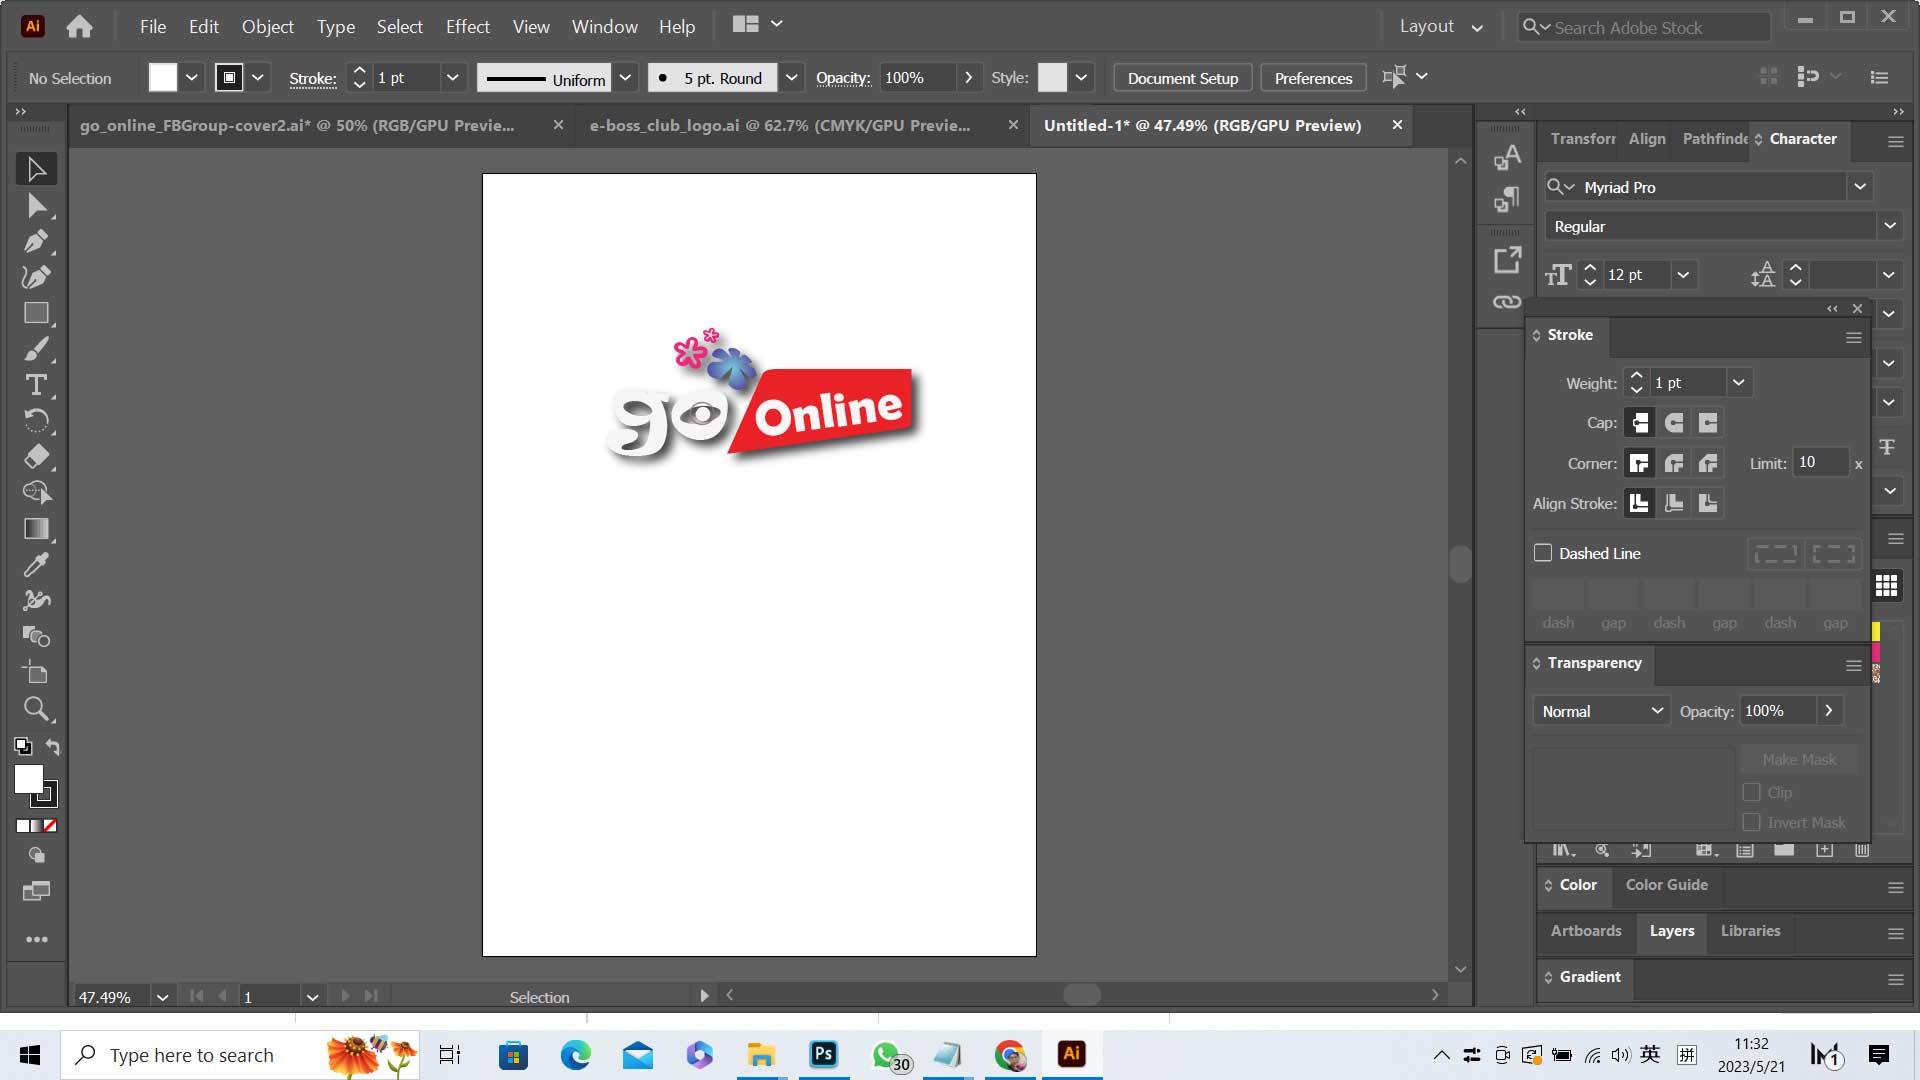Select the Rotate tool
Image resolution: width=1920 pixels, height=1080 pixels.
[x=36, y=421]
